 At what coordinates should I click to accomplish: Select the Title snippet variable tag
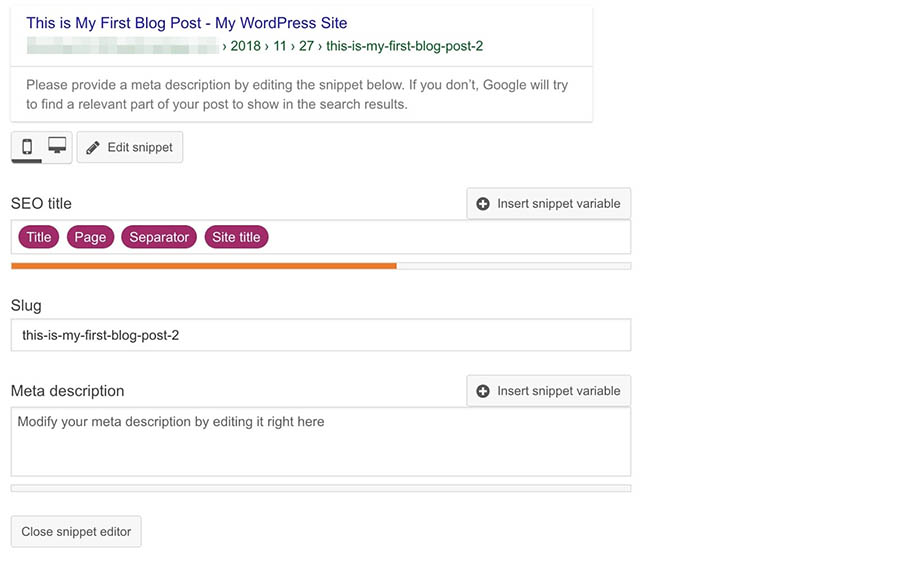tap(38, 237)
